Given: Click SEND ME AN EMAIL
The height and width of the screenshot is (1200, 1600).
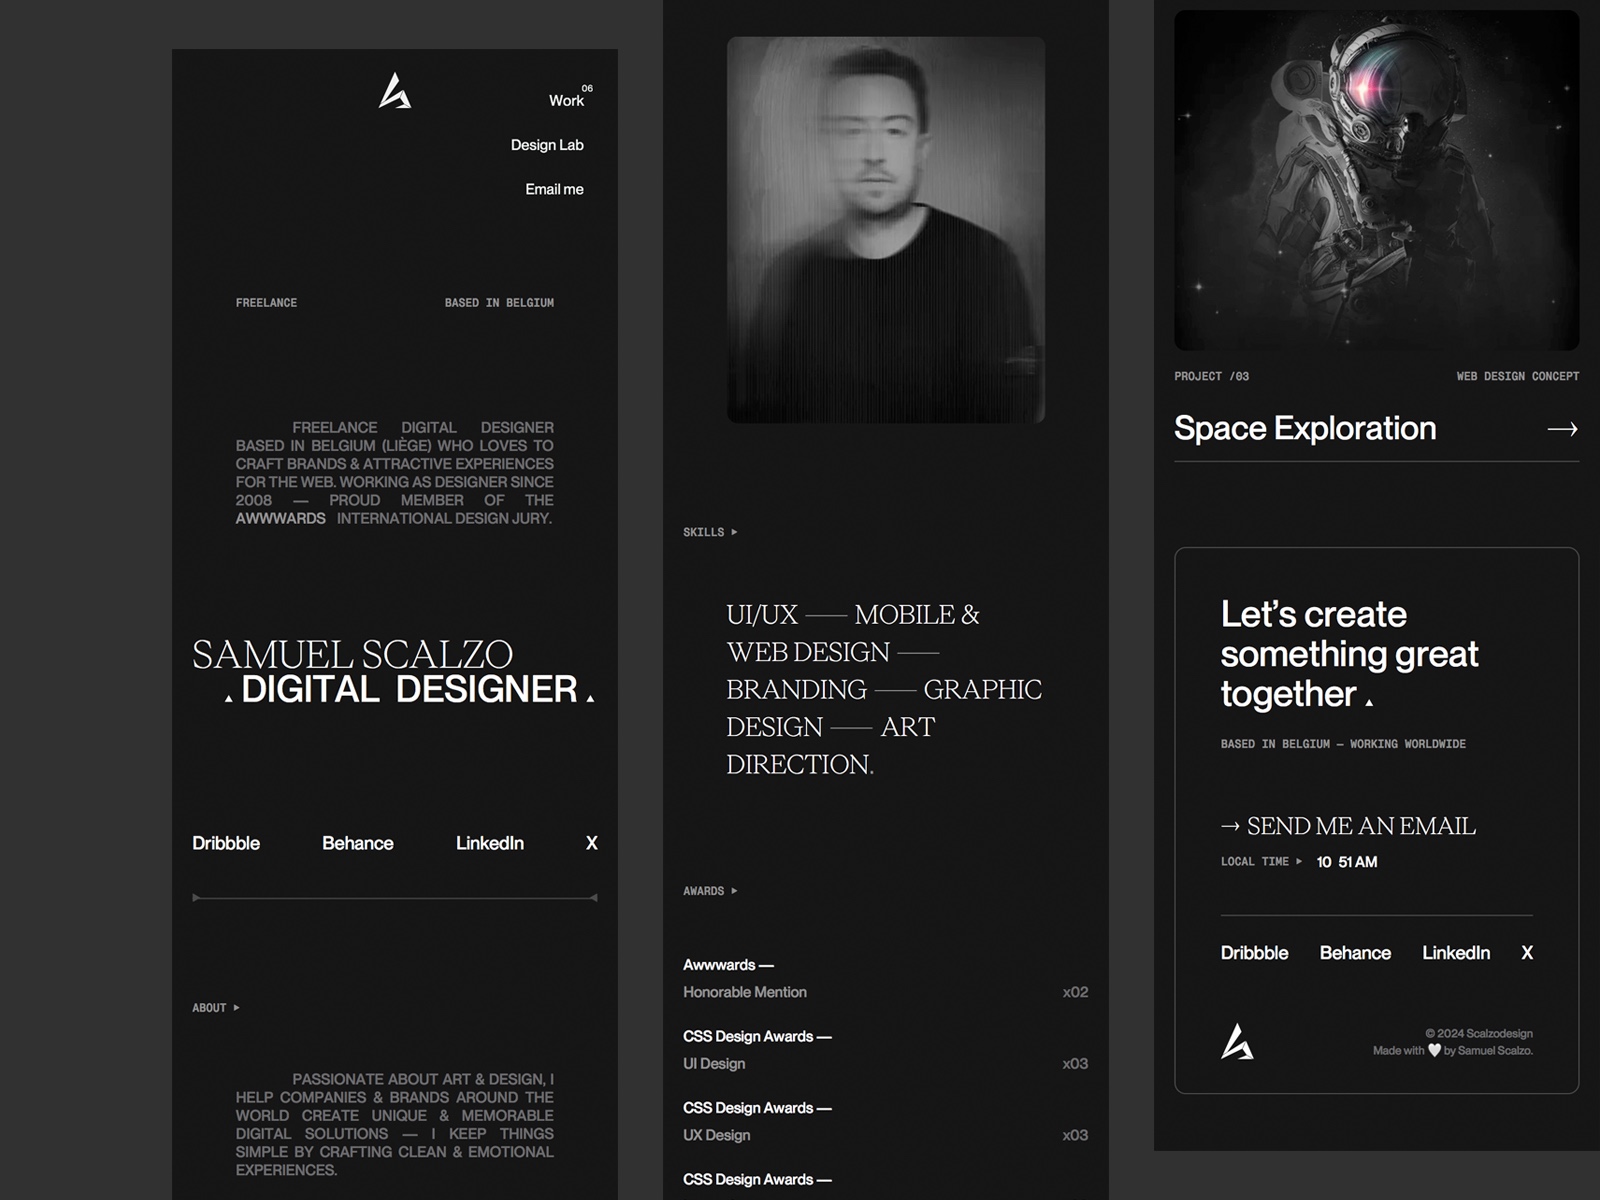Looking at the screenshot, I should coord(1362,826).
